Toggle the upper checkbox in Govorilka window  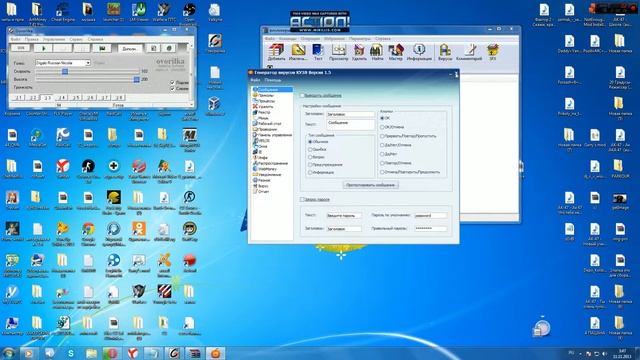click(x=172, y=82)
